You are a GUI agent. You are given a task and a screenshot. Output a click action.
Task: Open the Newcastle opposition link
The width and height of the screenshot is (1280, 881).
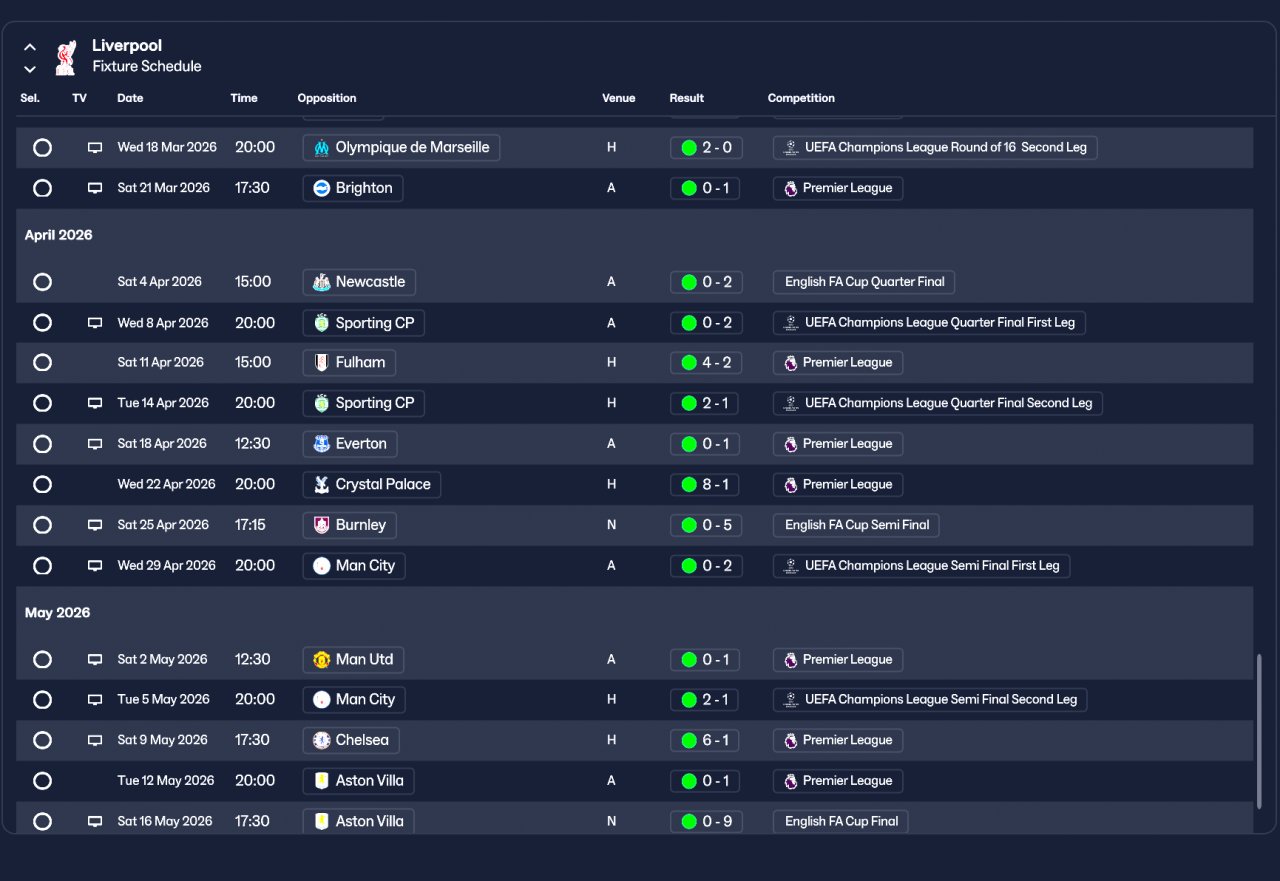click(x=359, y=282)
